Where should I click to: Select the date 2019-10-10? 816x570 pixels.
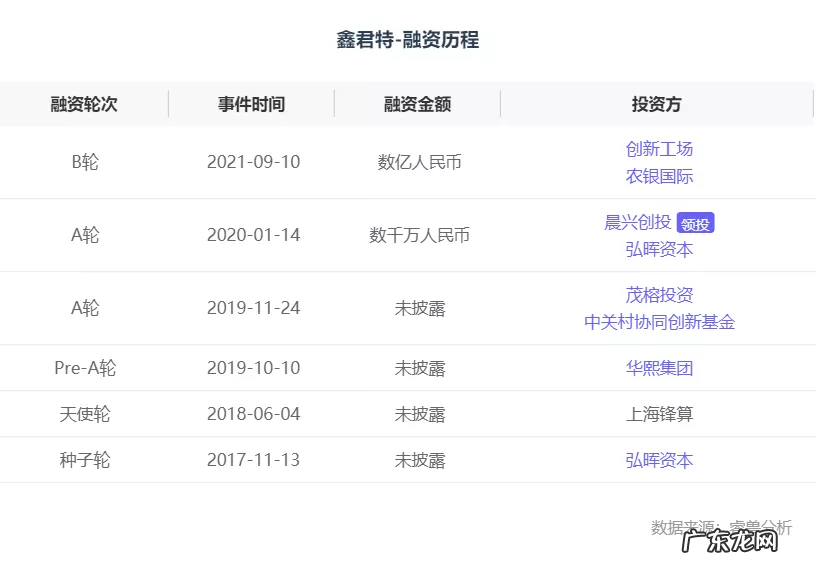[x=253, y=368]
